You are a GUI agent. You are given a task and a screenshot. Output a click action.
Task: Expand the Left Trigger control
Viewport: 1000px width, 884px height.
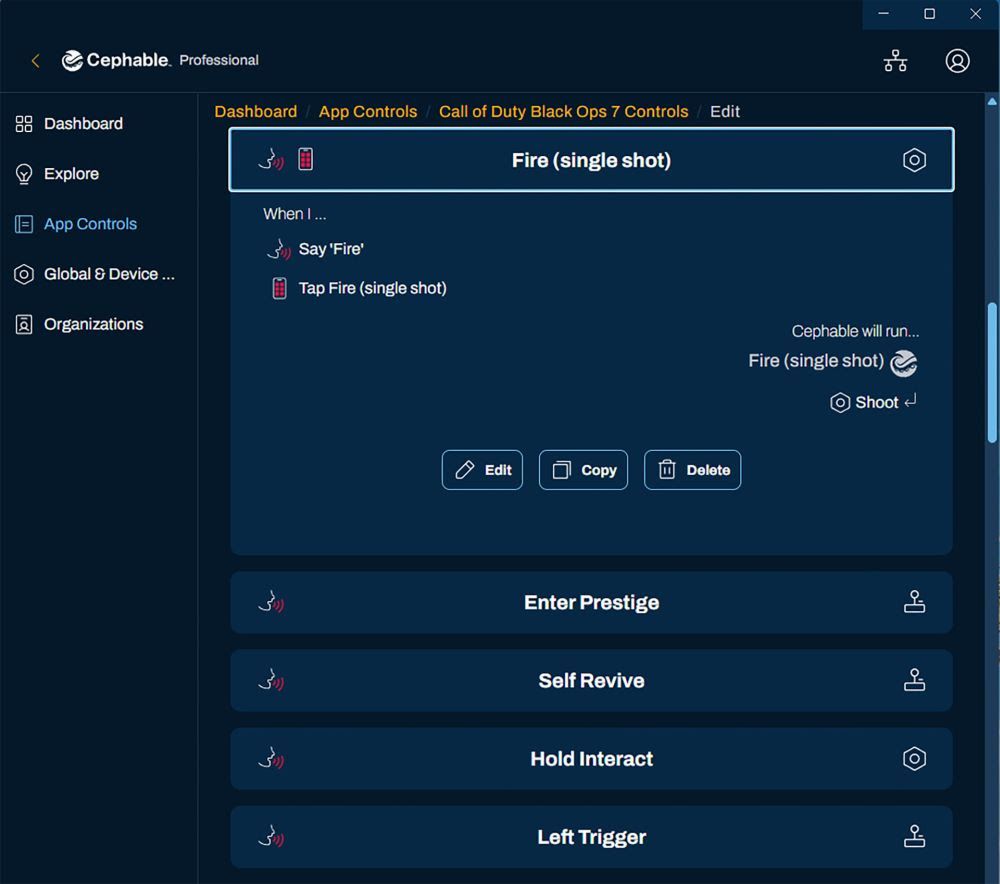click(x=591, y=837)
